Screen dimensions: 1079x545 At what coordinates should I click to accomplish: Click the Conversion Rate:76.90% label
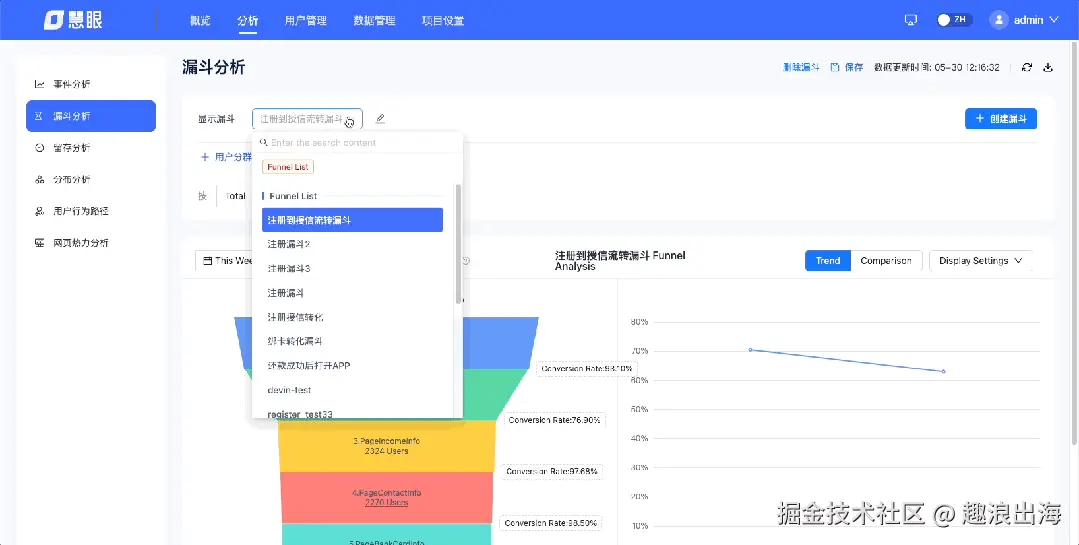(554, 420)
